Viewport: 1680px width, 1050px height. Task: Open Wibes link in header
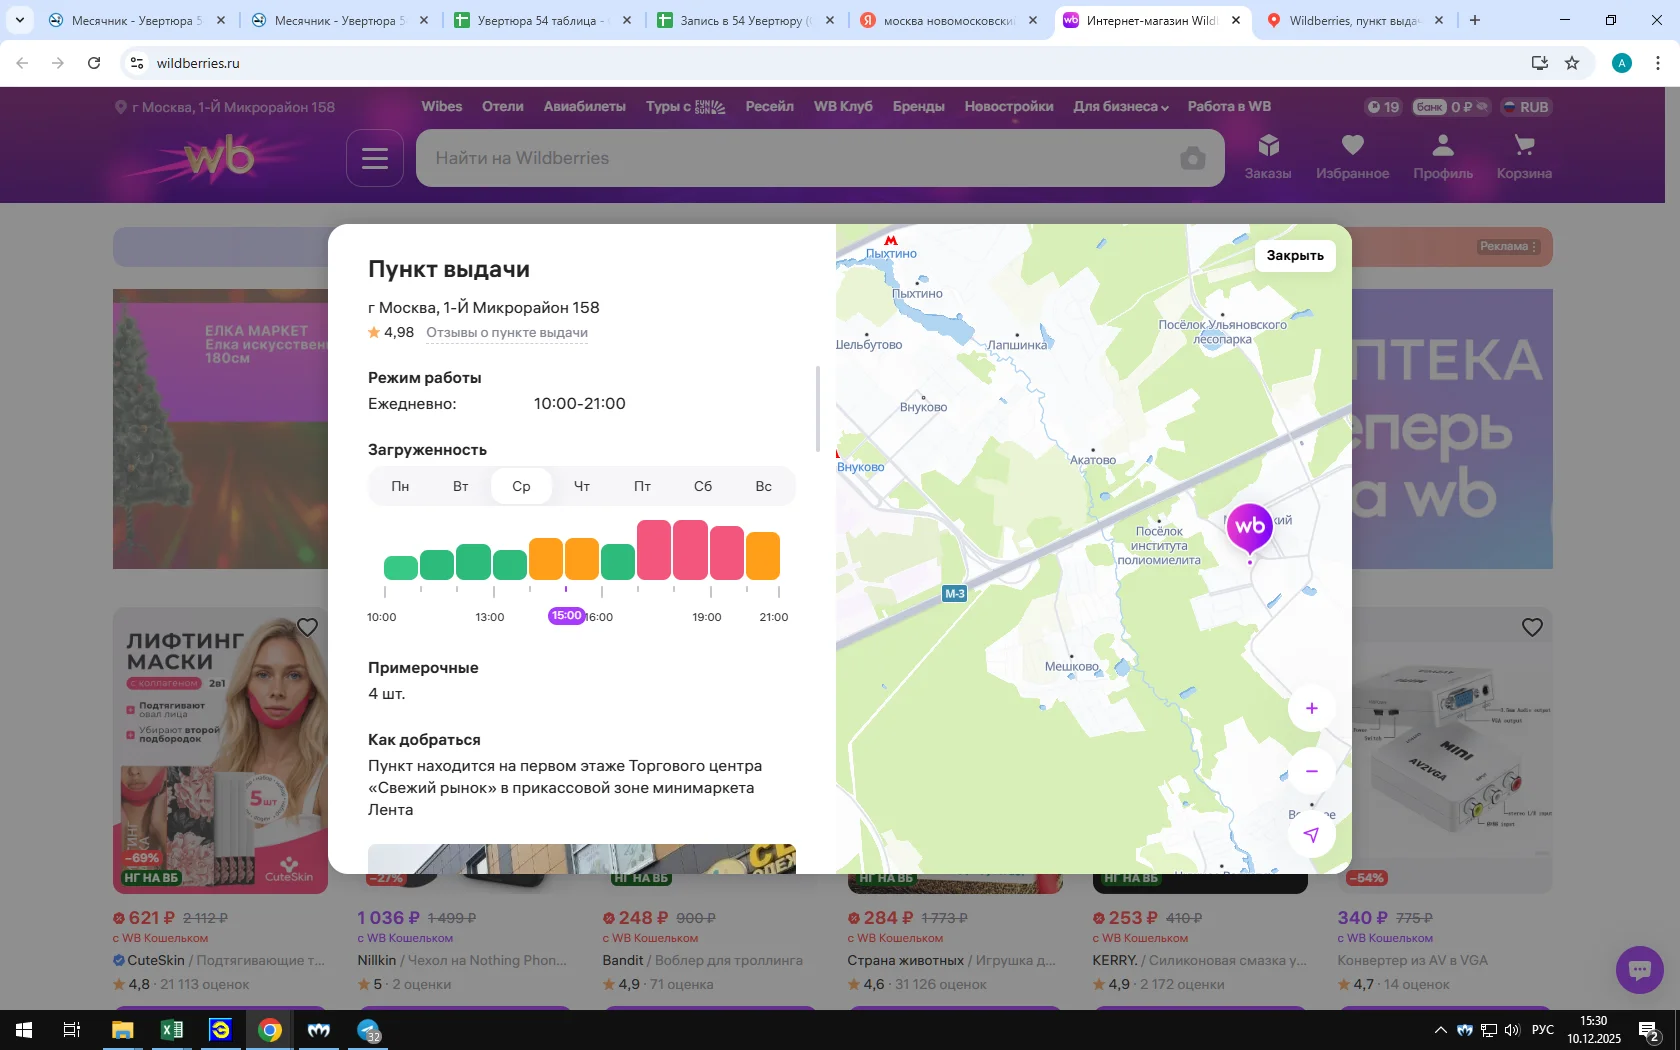(x=442, y=106)
